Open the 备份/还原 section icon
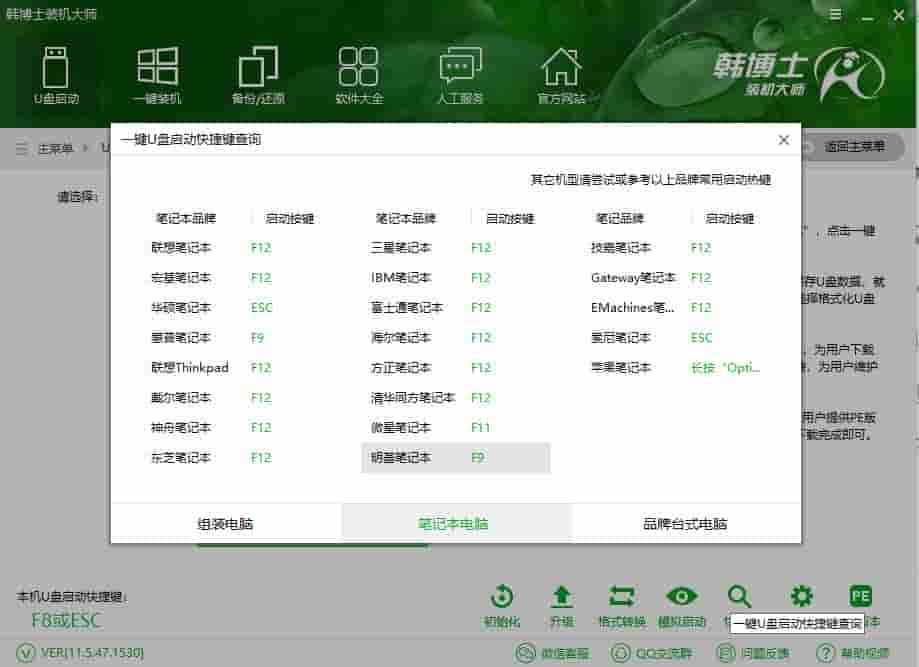 coord(258,75)
